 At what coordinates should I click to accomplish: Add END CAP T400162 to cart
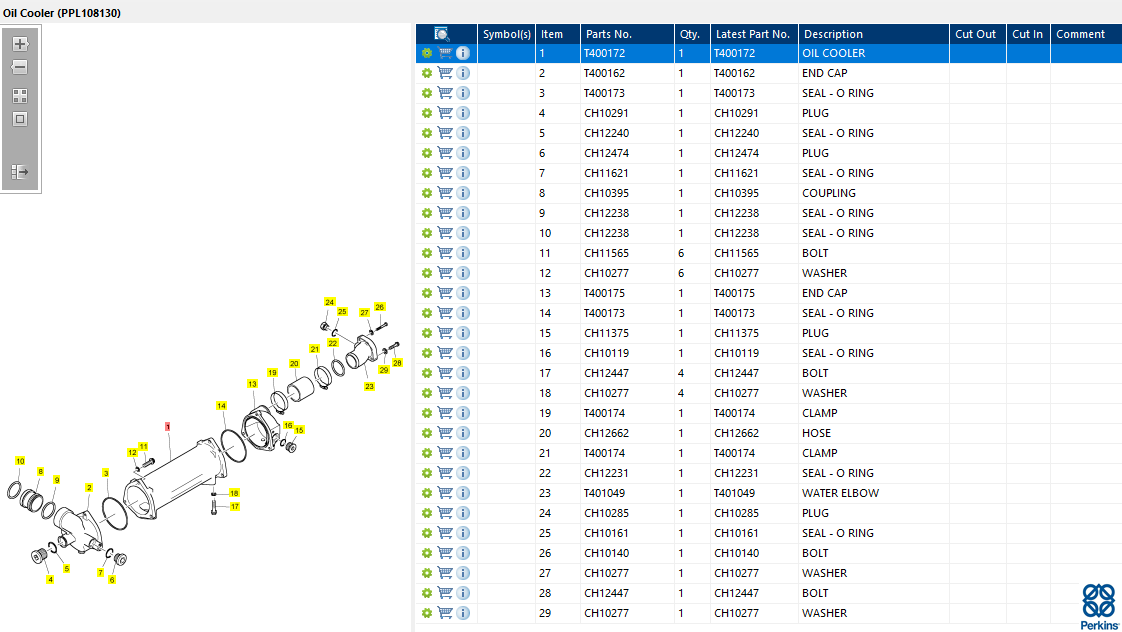[x=445, y=73]
